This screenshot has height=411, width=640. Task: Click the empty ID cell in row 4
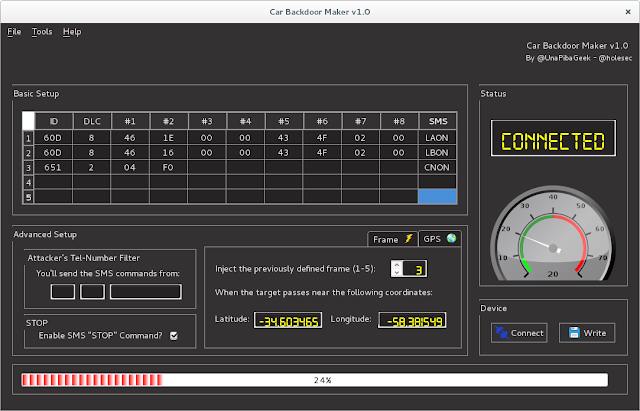click(53, 182)
